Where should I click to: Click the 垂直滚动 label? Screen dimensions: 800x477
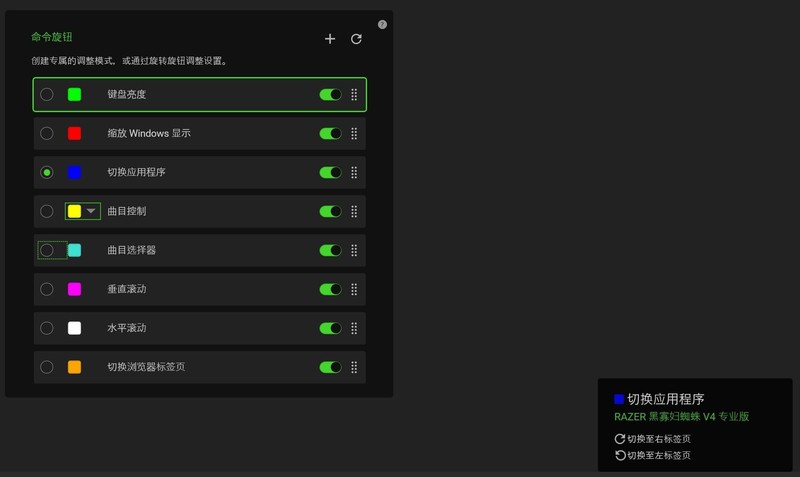(127, 289)
